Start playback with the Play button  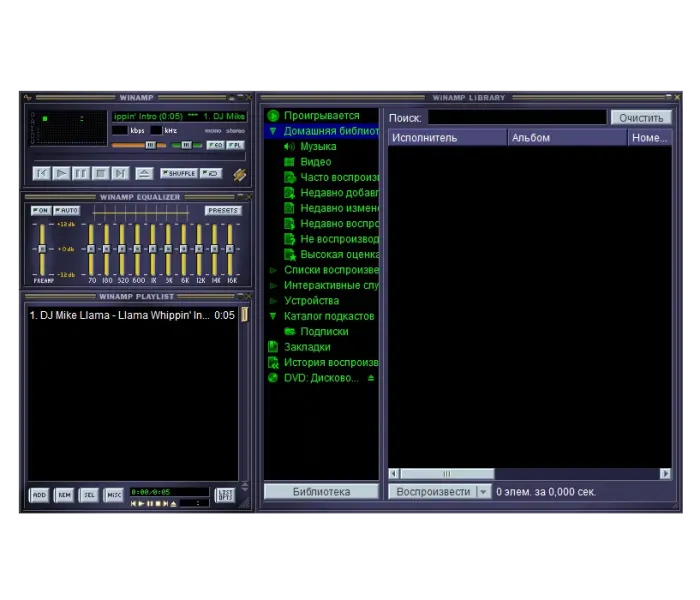point(61,173)
